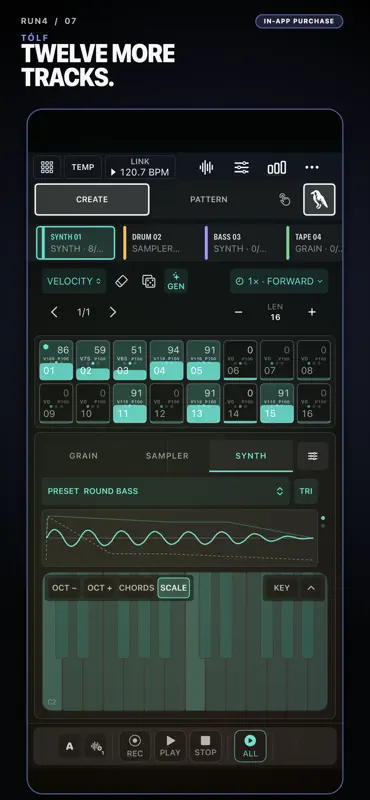Click the green dot beside envelope display

coord(323,518)
